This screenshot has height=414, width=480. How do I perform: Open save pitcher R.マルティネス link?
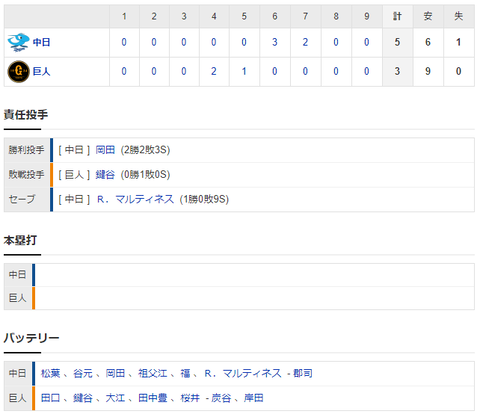coord(135,199)
